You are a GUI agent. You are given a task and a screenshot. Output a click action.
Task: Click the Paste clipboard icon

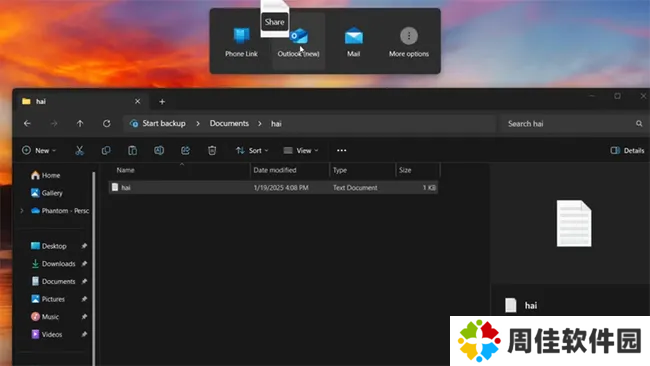[x=132, y=150]
